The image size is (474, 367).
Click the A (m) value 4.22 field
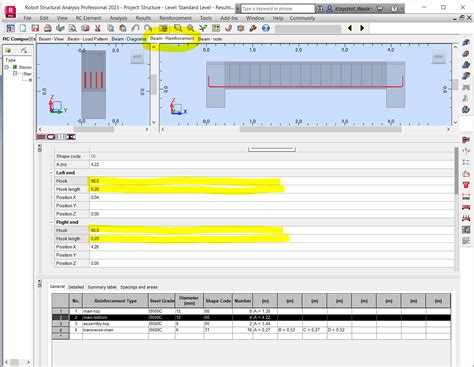click(x=272, y=165)
